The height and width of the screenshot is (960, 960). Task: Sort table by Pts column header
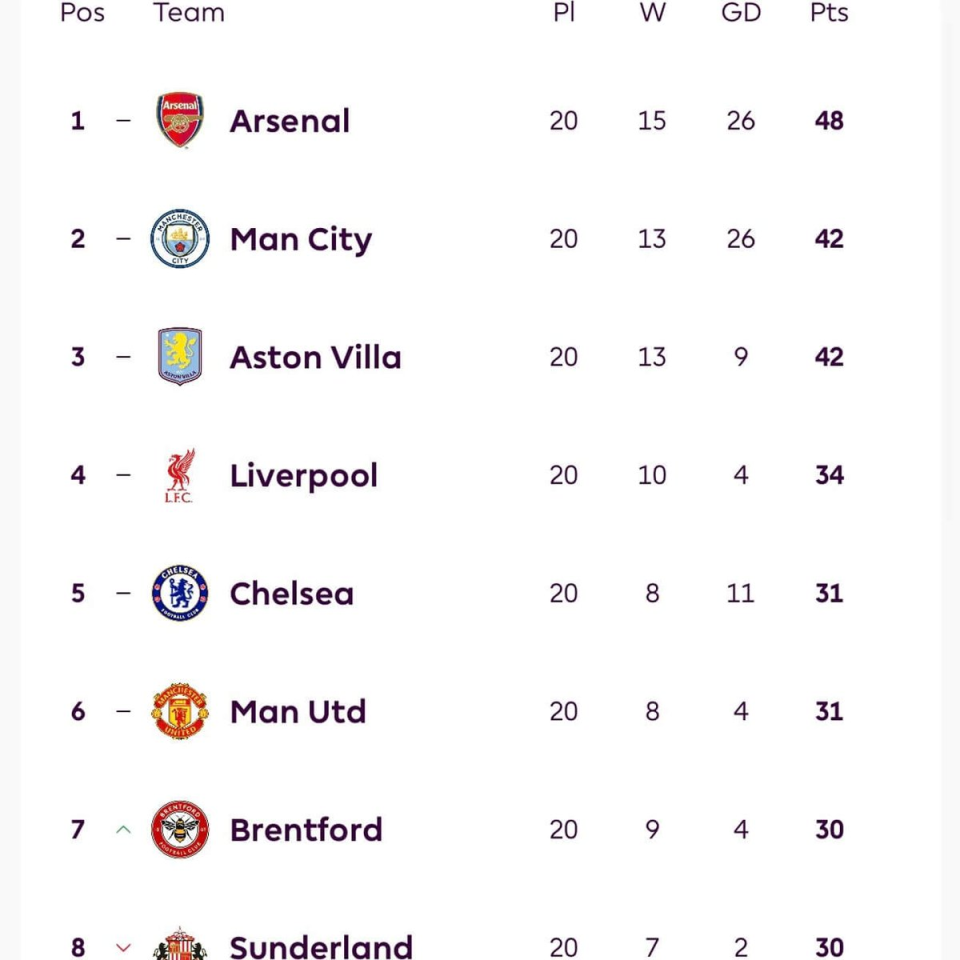tap(829, 13)
